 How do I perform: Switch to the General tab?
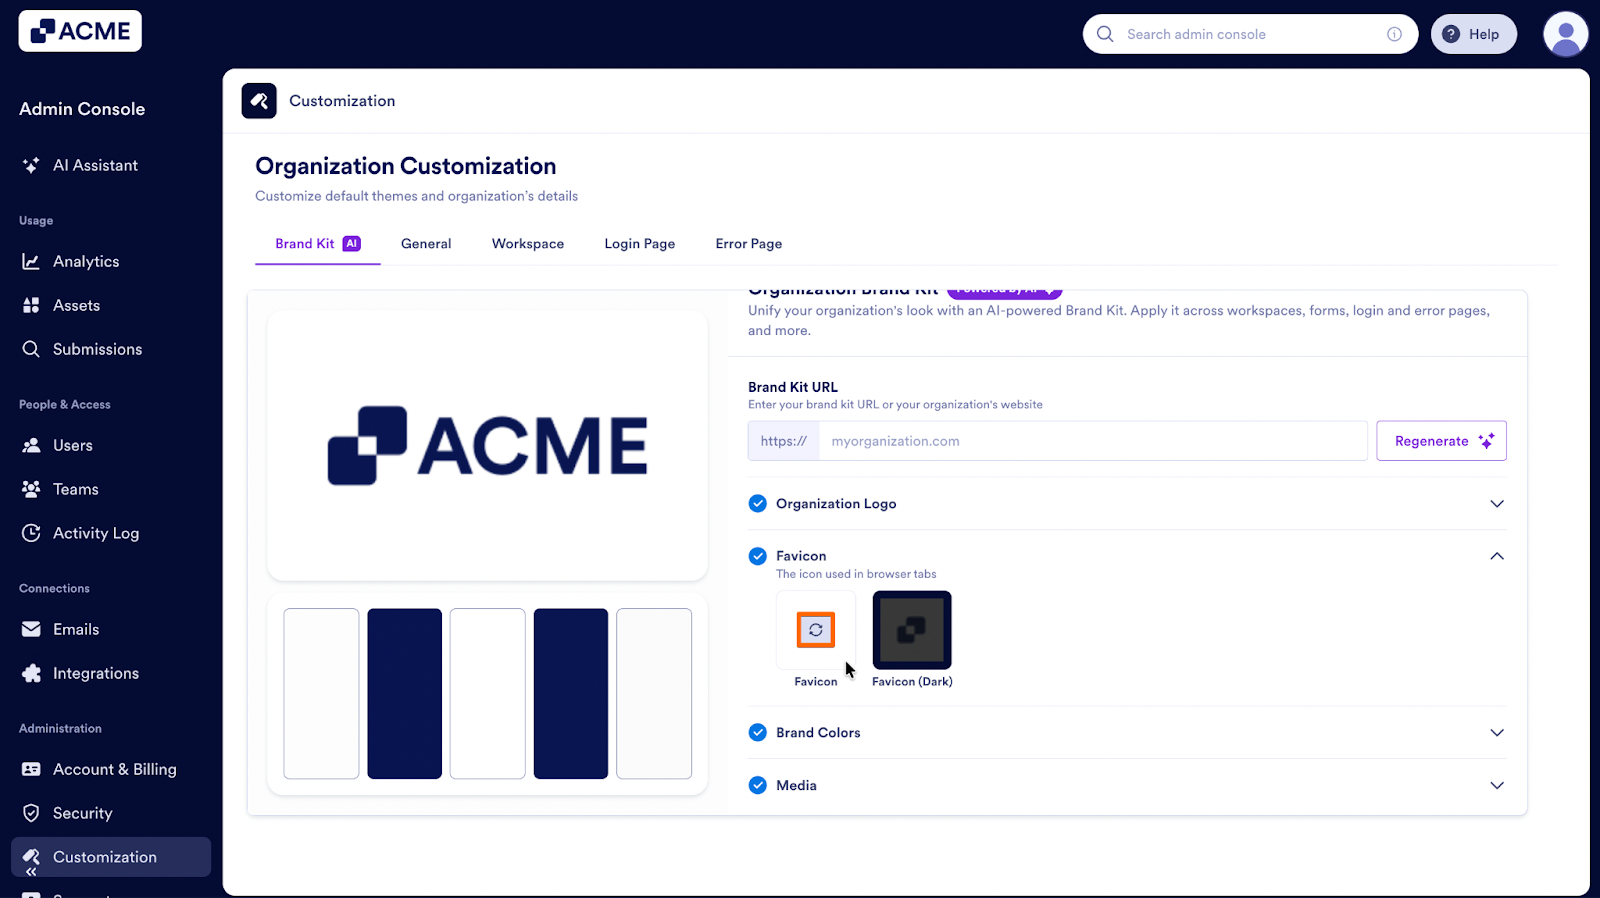(426, 244)
